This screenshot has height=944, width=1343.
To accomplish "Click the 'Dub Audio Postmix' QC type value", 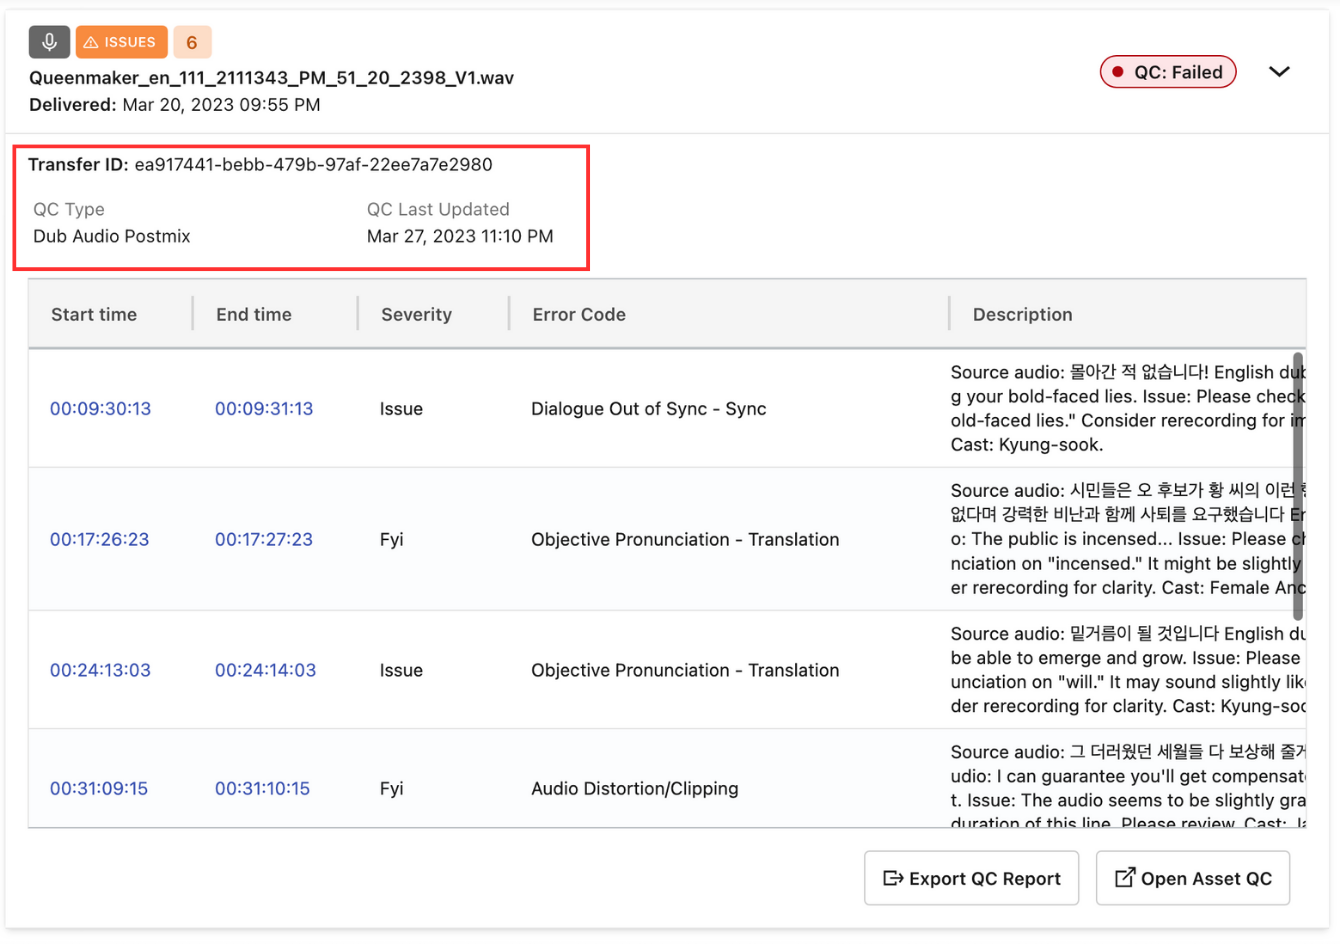I will (x=111, y=236).
